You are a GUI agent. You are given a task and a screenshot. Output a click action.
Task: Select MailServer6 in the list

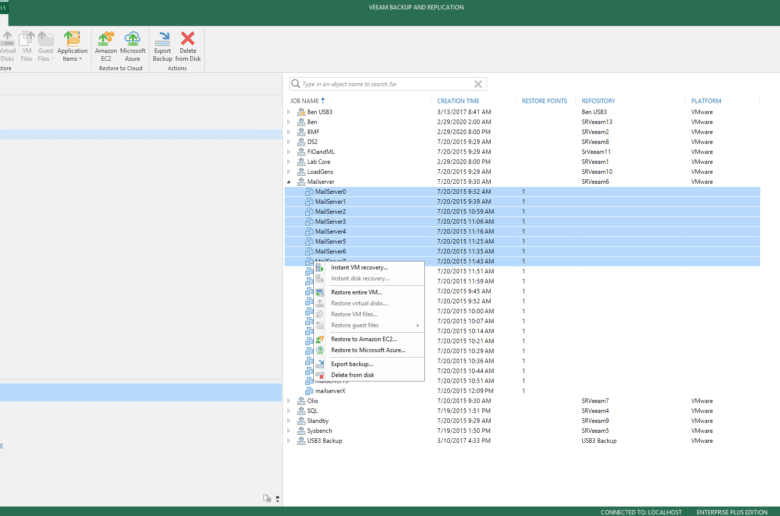(522, 251)
